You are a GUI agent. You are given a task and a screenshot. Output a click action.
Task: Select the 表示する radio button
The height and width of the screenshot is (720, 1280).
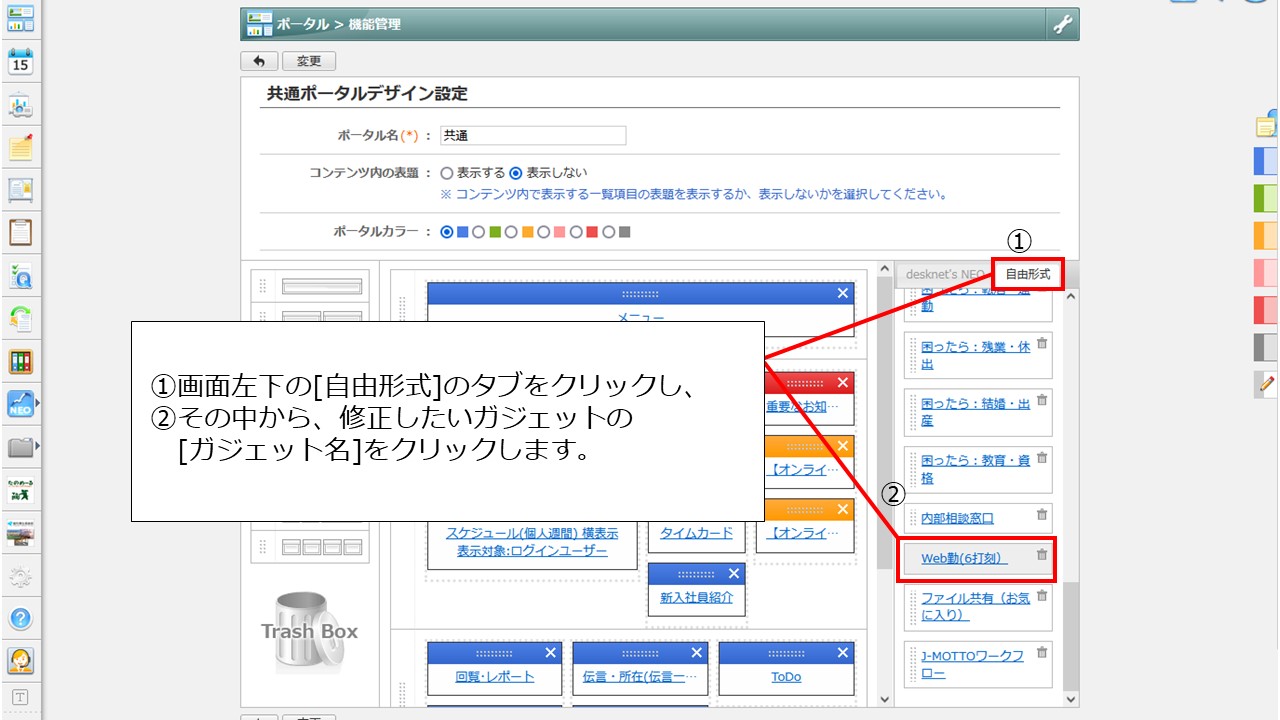pyautogui.click(x=447, y=173)
